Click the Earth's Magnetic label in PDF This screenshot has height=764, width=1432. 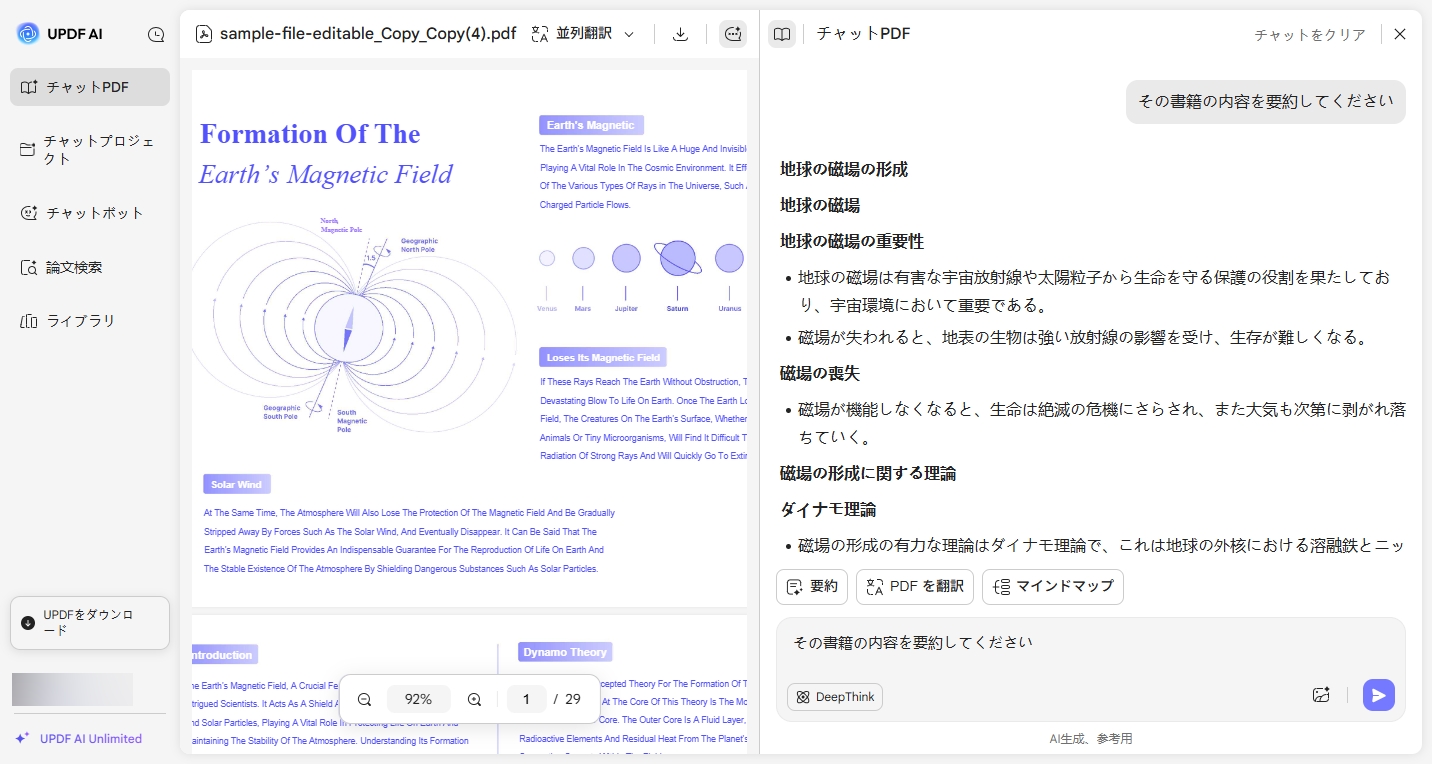591,125
